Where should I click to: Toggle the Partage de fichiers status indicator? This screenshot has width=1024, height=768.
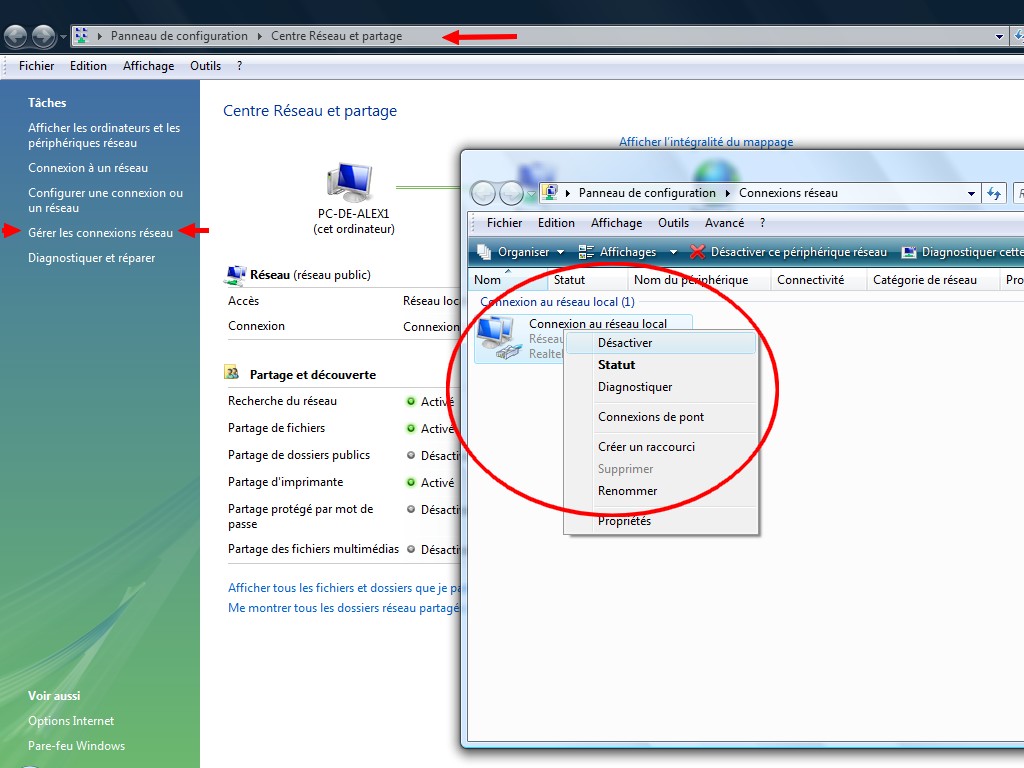(x=410, y=428)
